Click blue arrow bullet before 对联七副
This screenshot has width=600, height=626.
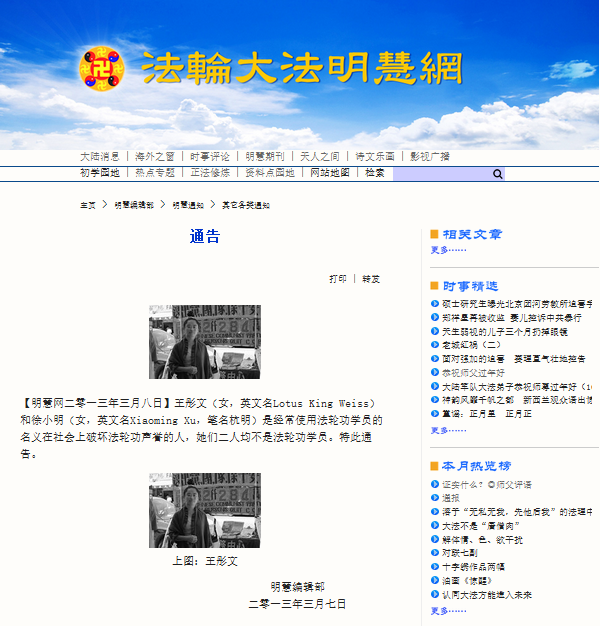[x=435, y=552]
